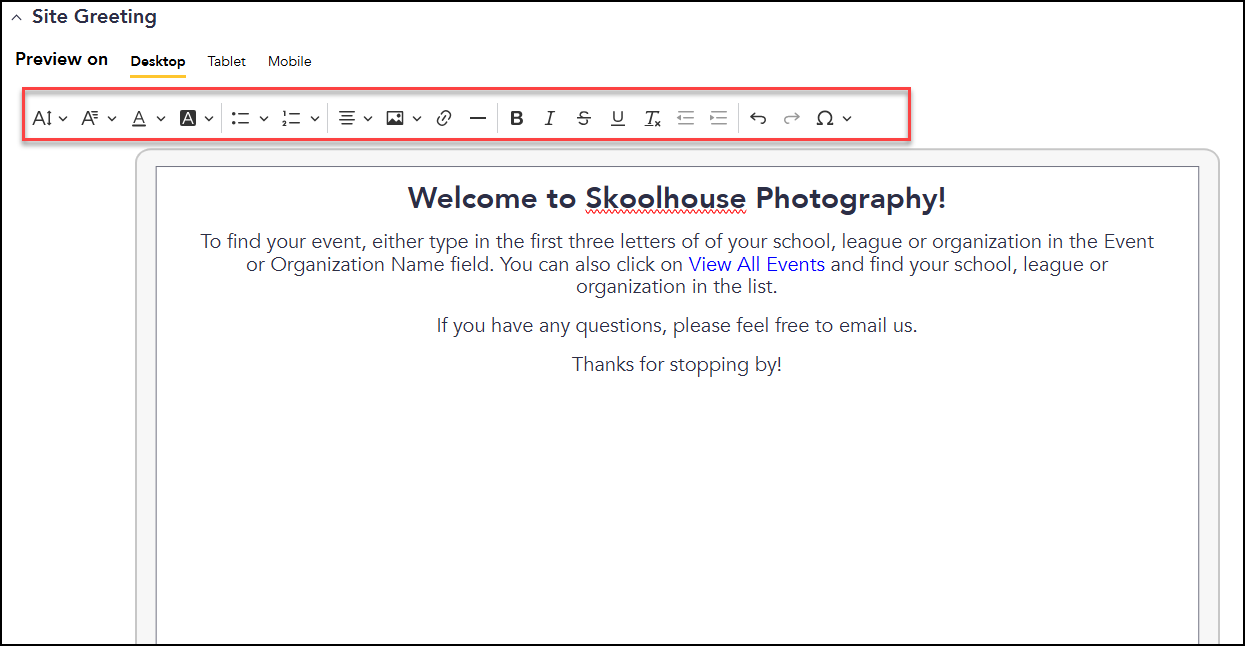
Task: Apply strikethrough formatting
Action: (x=584, y=118)
